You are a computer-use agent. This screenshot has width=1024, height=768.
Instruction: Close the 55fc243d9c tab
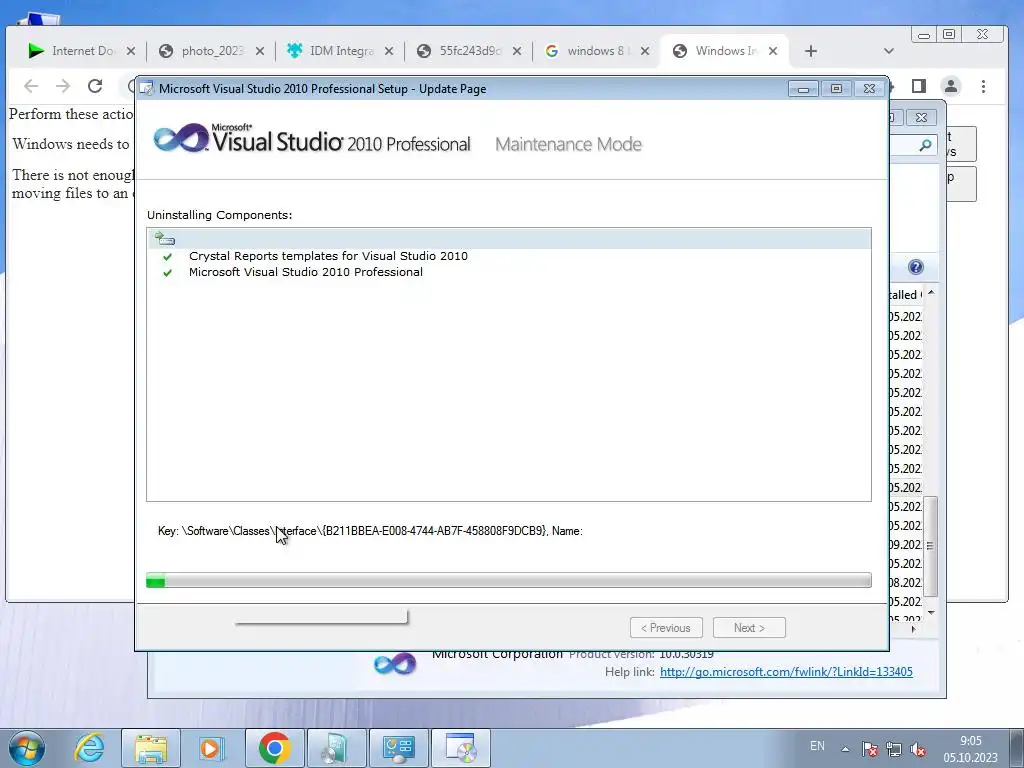pyautogui.click(x=517, y=51)
